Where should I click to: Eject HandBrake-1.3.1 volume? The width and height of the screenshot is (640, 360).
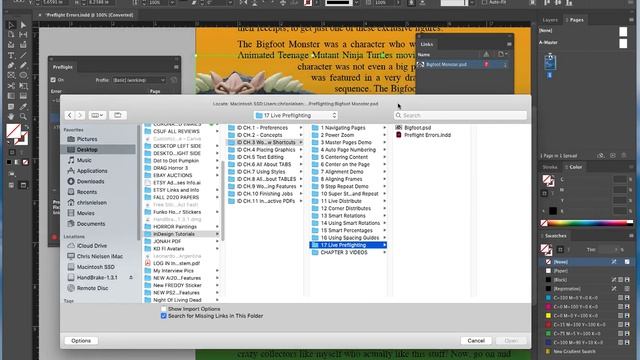coord(131,278)
